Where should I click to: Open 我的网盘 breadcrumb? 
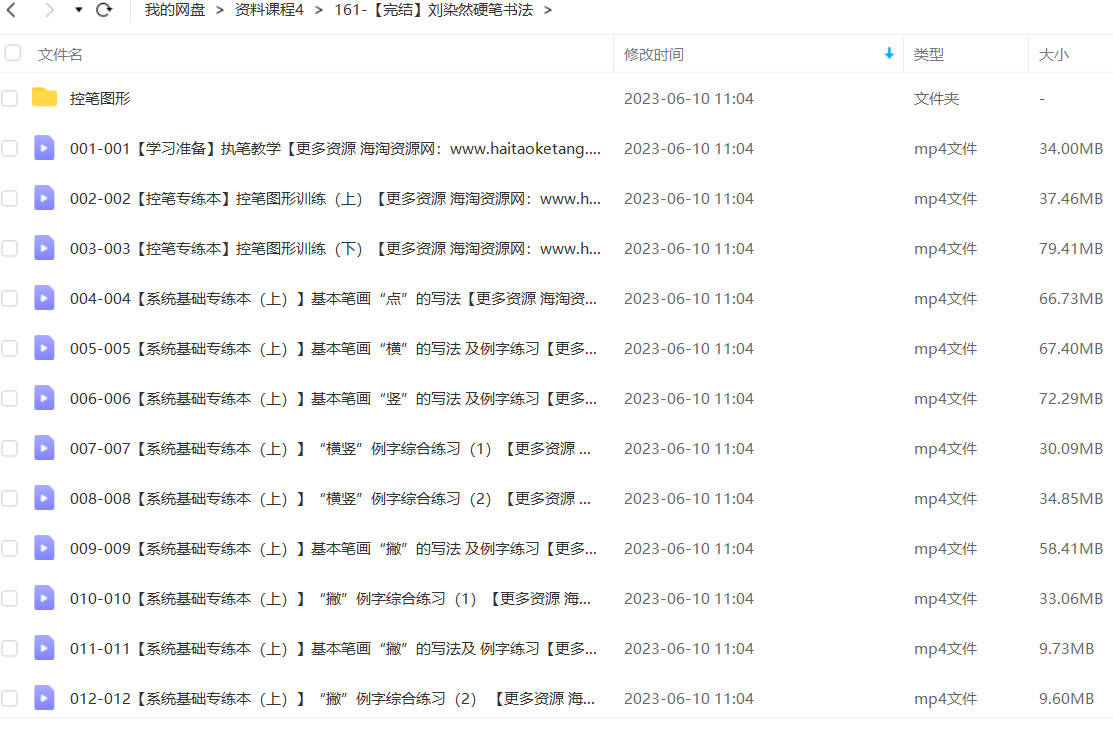tap(175, 10)
